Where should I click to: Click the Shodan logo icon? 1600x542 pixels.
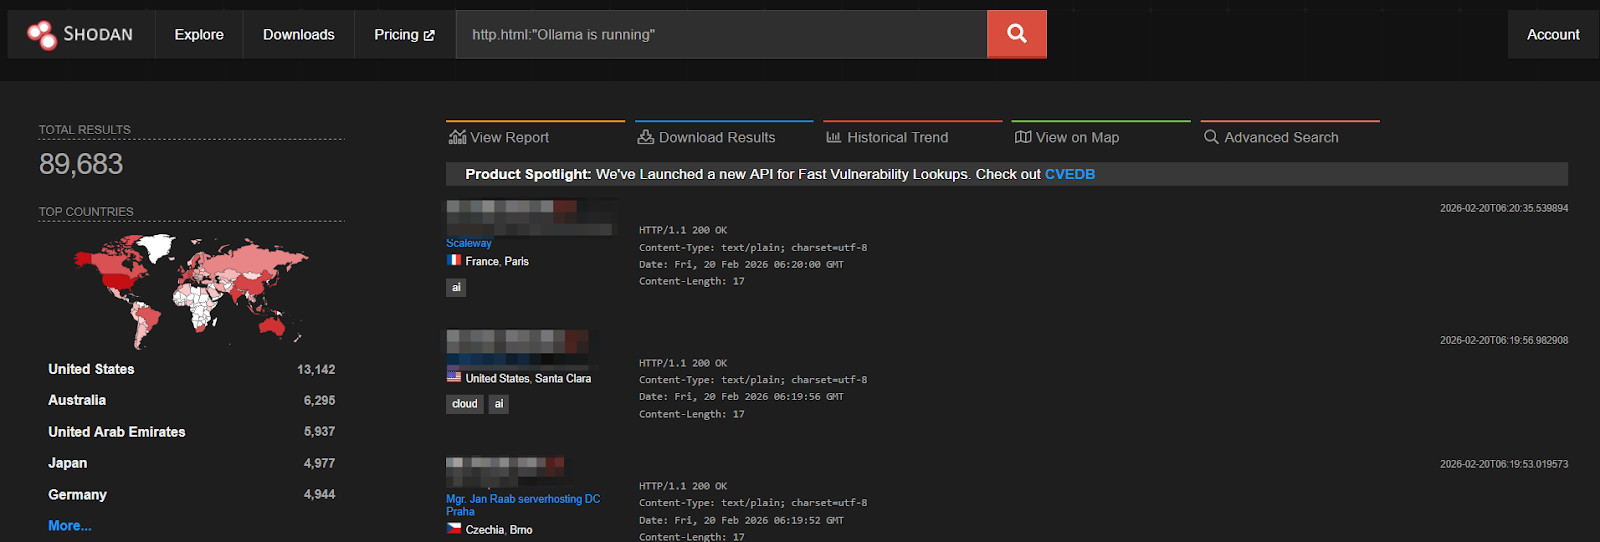[42, 35]
